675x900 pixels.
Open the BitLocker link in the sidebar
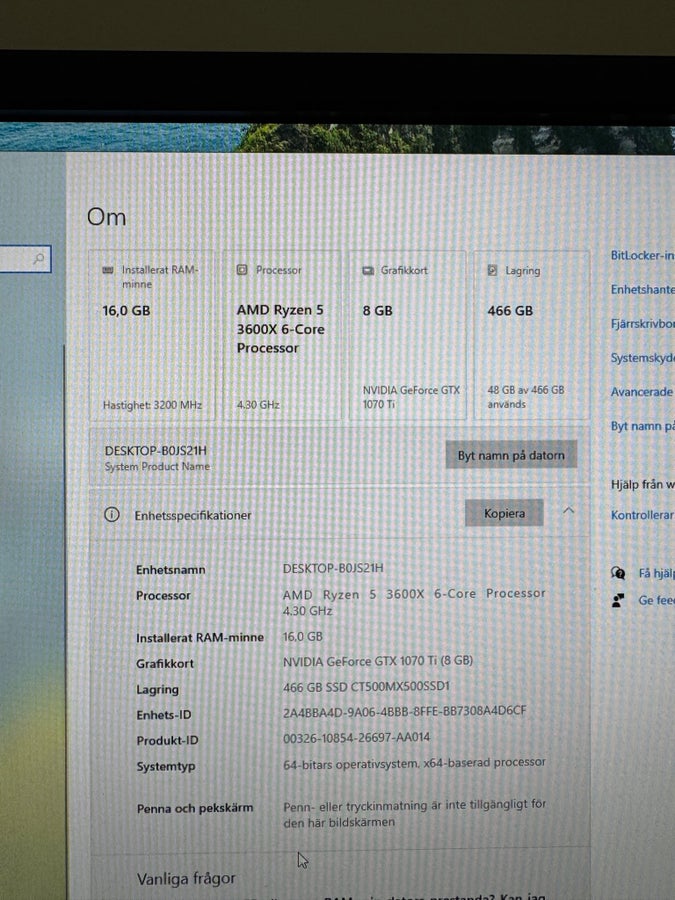click(x=642, y=255)
